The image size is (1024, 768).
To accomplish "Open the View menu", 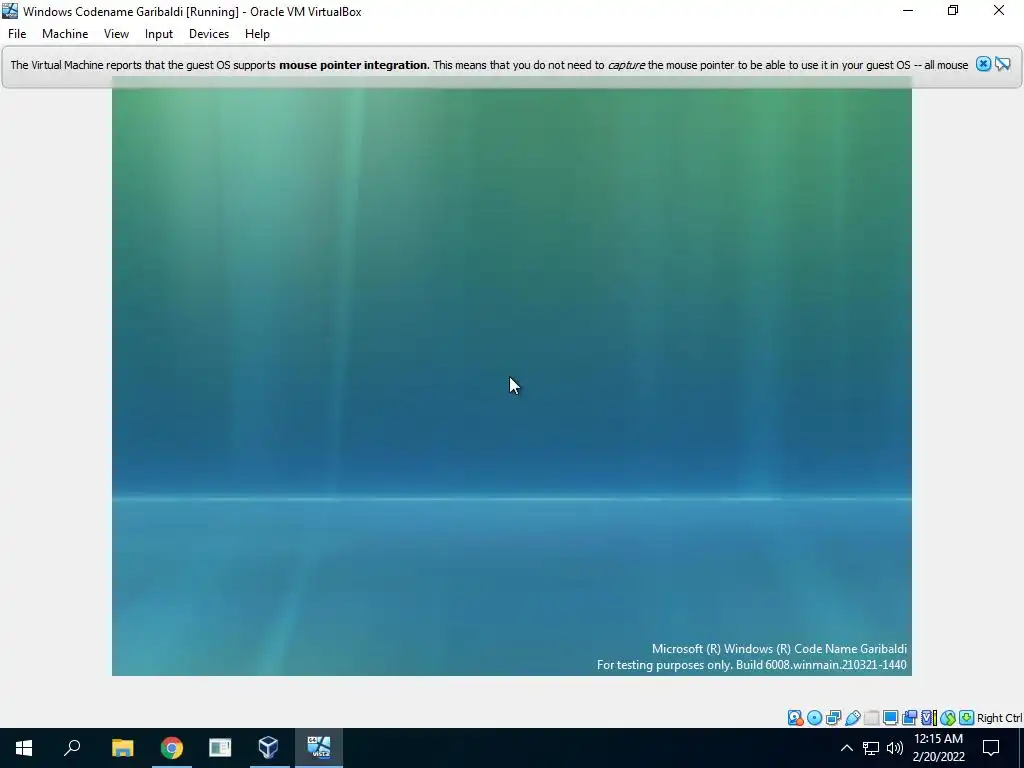I will coord(116,34).
